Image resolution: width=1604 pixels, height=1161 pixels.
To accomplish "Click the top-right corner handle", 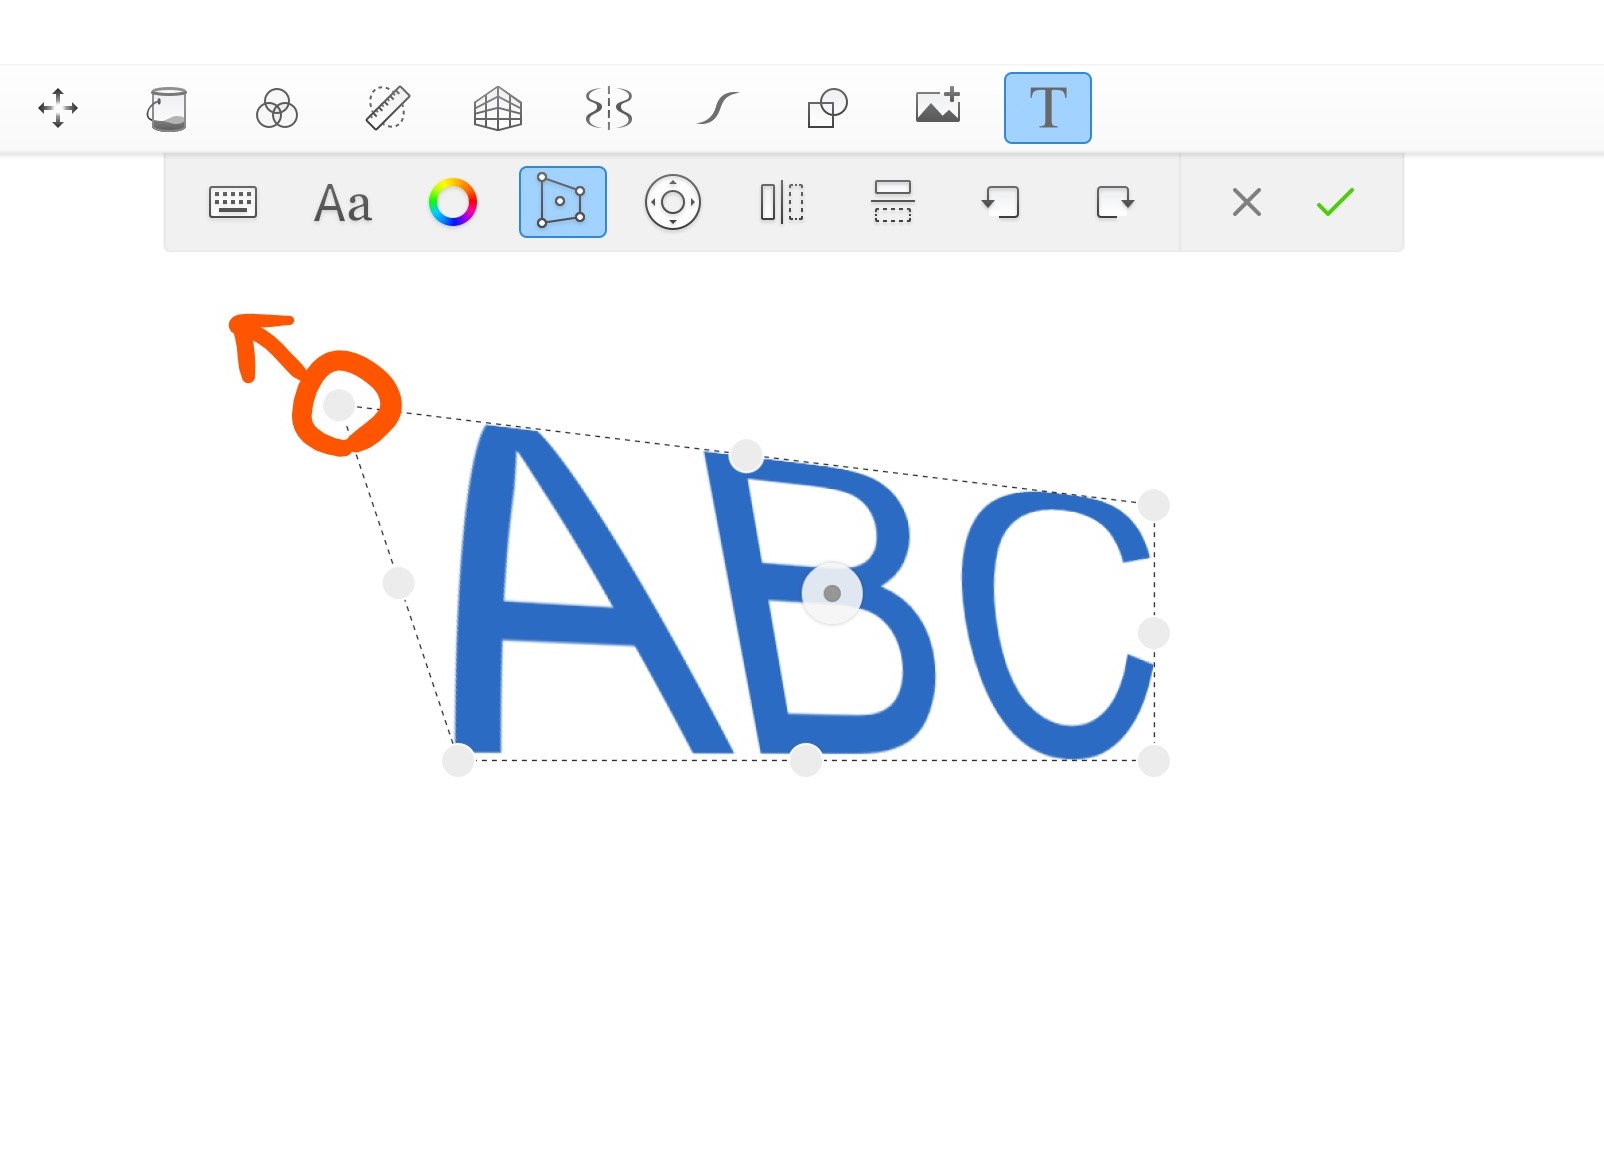I will 1154,505.
